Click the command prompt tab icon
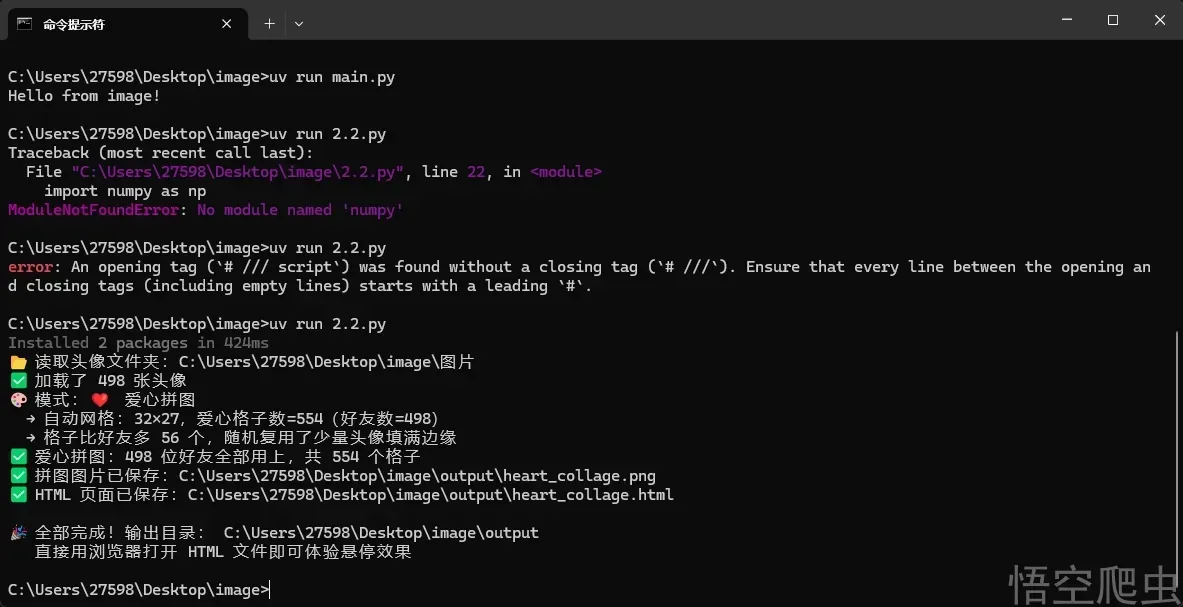This screenshot has width=1183, height=607. tap(24, 23)
